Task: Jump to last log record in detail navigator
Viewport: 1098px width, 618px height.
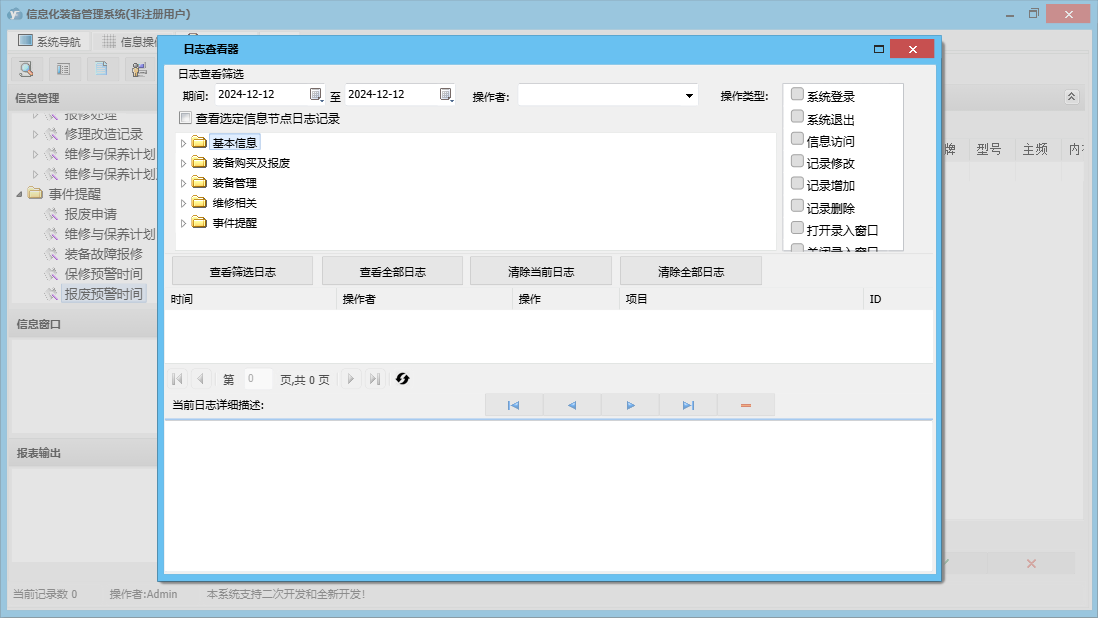Action: (688, 405)
